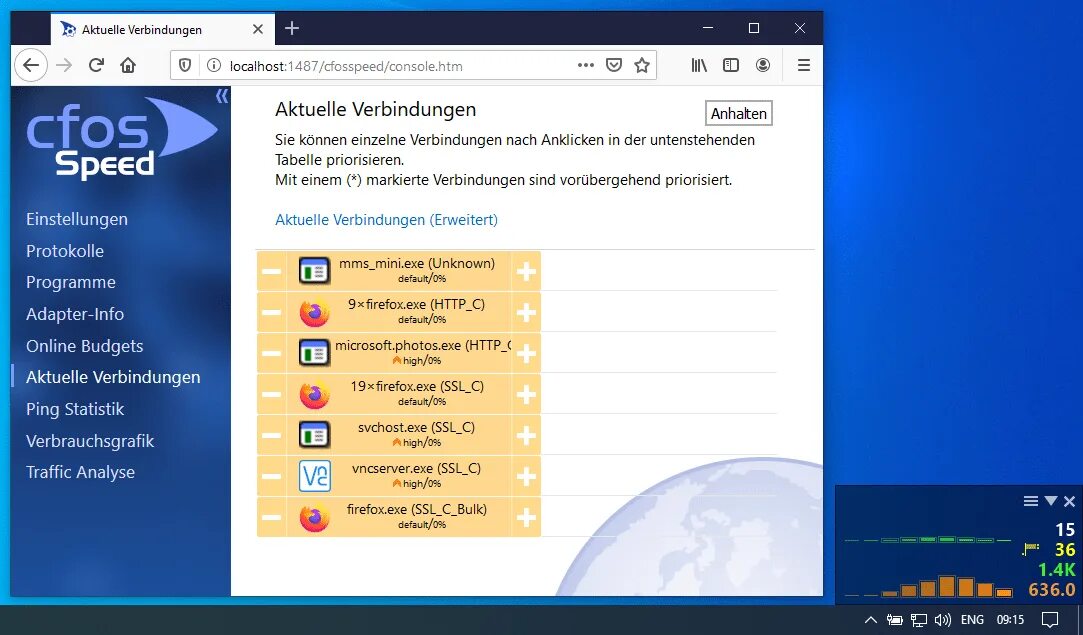1083x635 pixels.
Task: Click the network icon in system tray
Action: click(x=918, y=620)
